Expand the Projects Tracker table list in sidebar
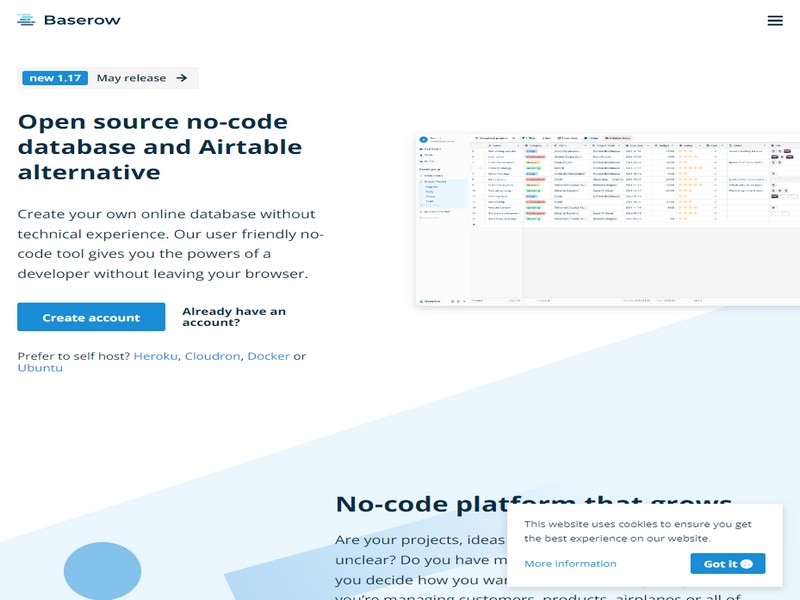 click(421, 181)
